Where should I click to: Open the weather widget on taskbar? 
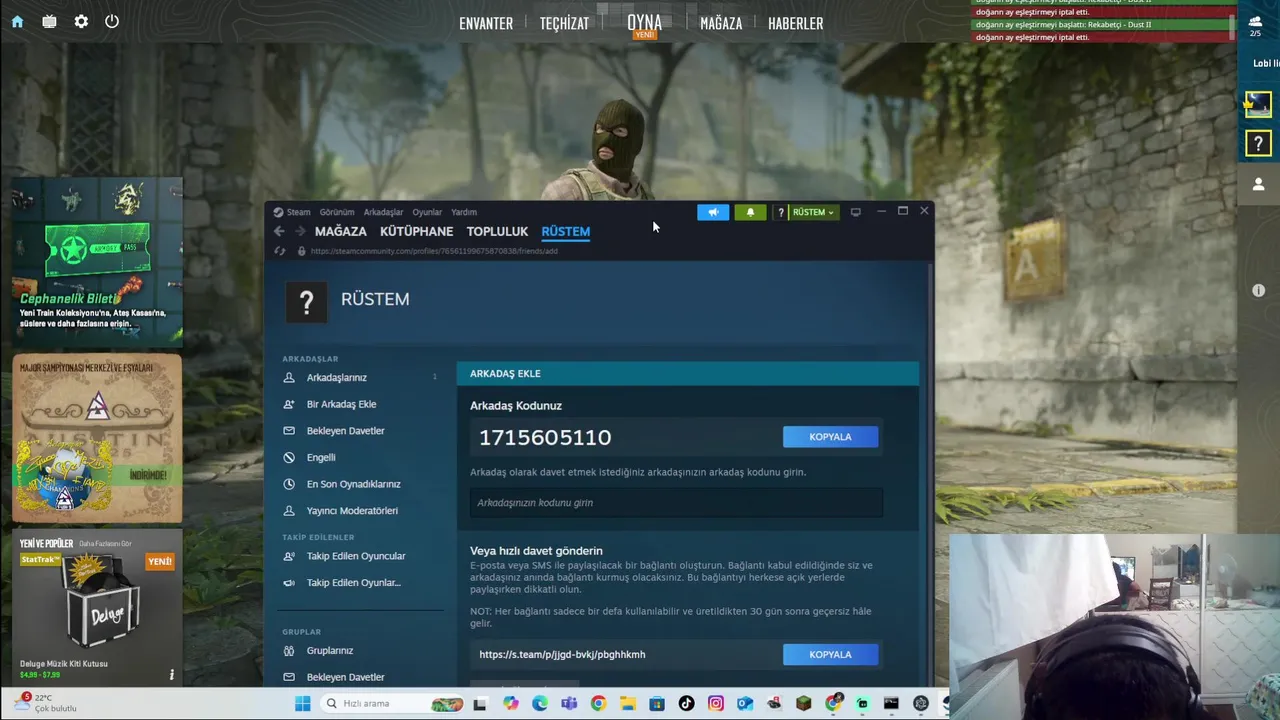tap(46, 703)
